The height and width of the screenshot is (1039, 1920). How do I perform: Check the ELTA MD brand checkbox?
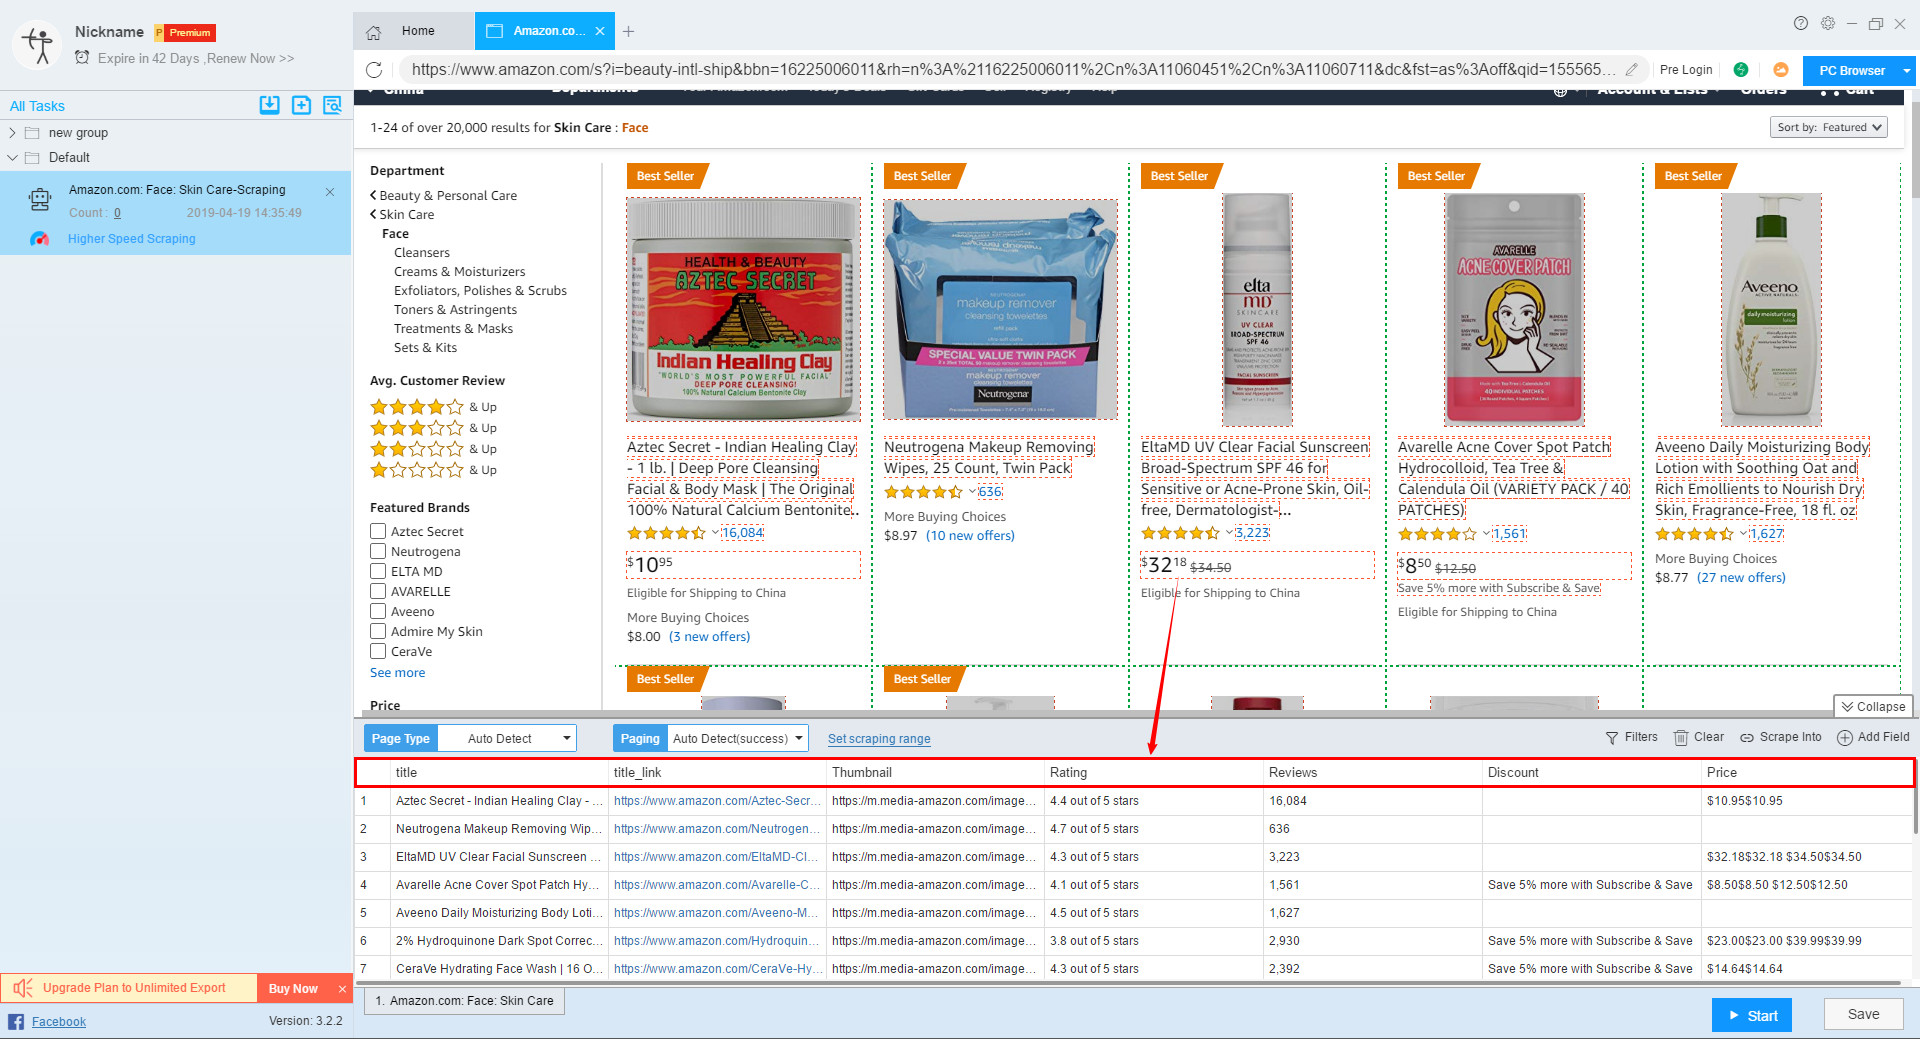pyautogui.click(x=378, y=571)
